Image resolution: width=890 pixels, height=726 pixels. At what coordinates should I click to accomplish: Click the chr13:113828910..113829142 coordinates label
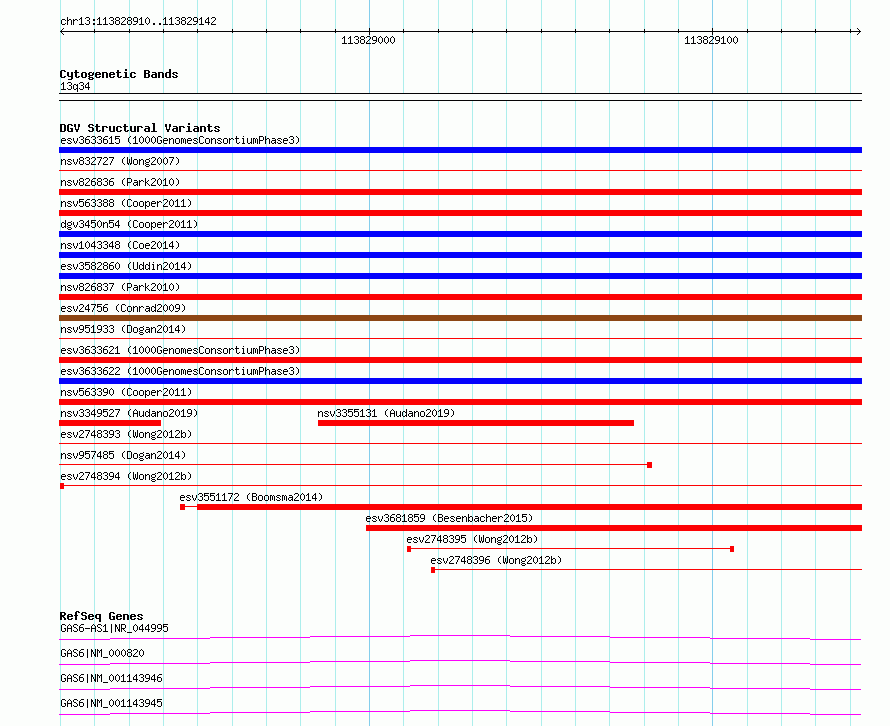(x=138, y=21)
